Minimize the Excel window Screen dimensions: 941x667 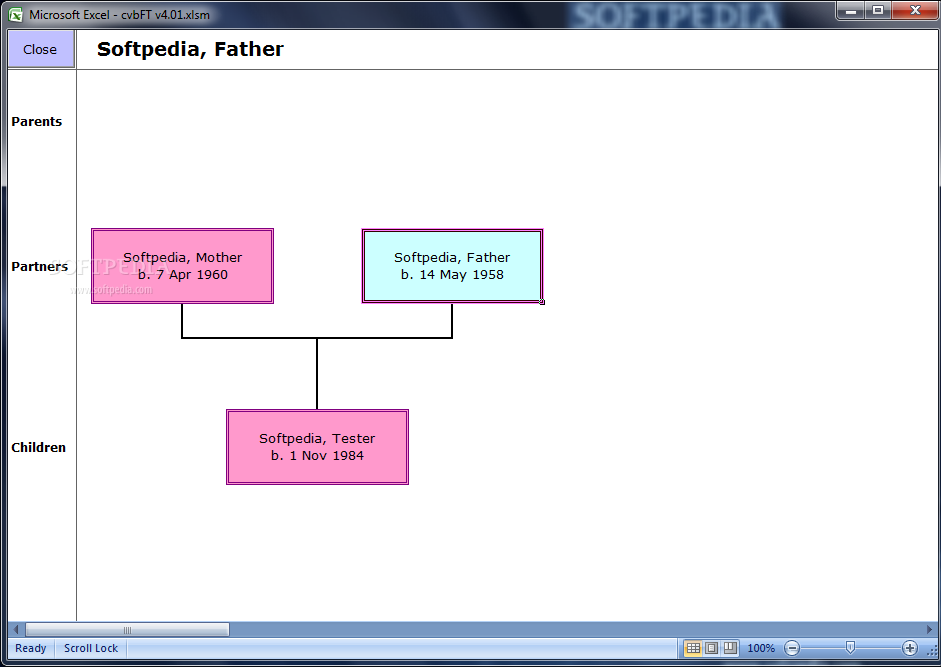pyautogui.click(x=850, y=11)
